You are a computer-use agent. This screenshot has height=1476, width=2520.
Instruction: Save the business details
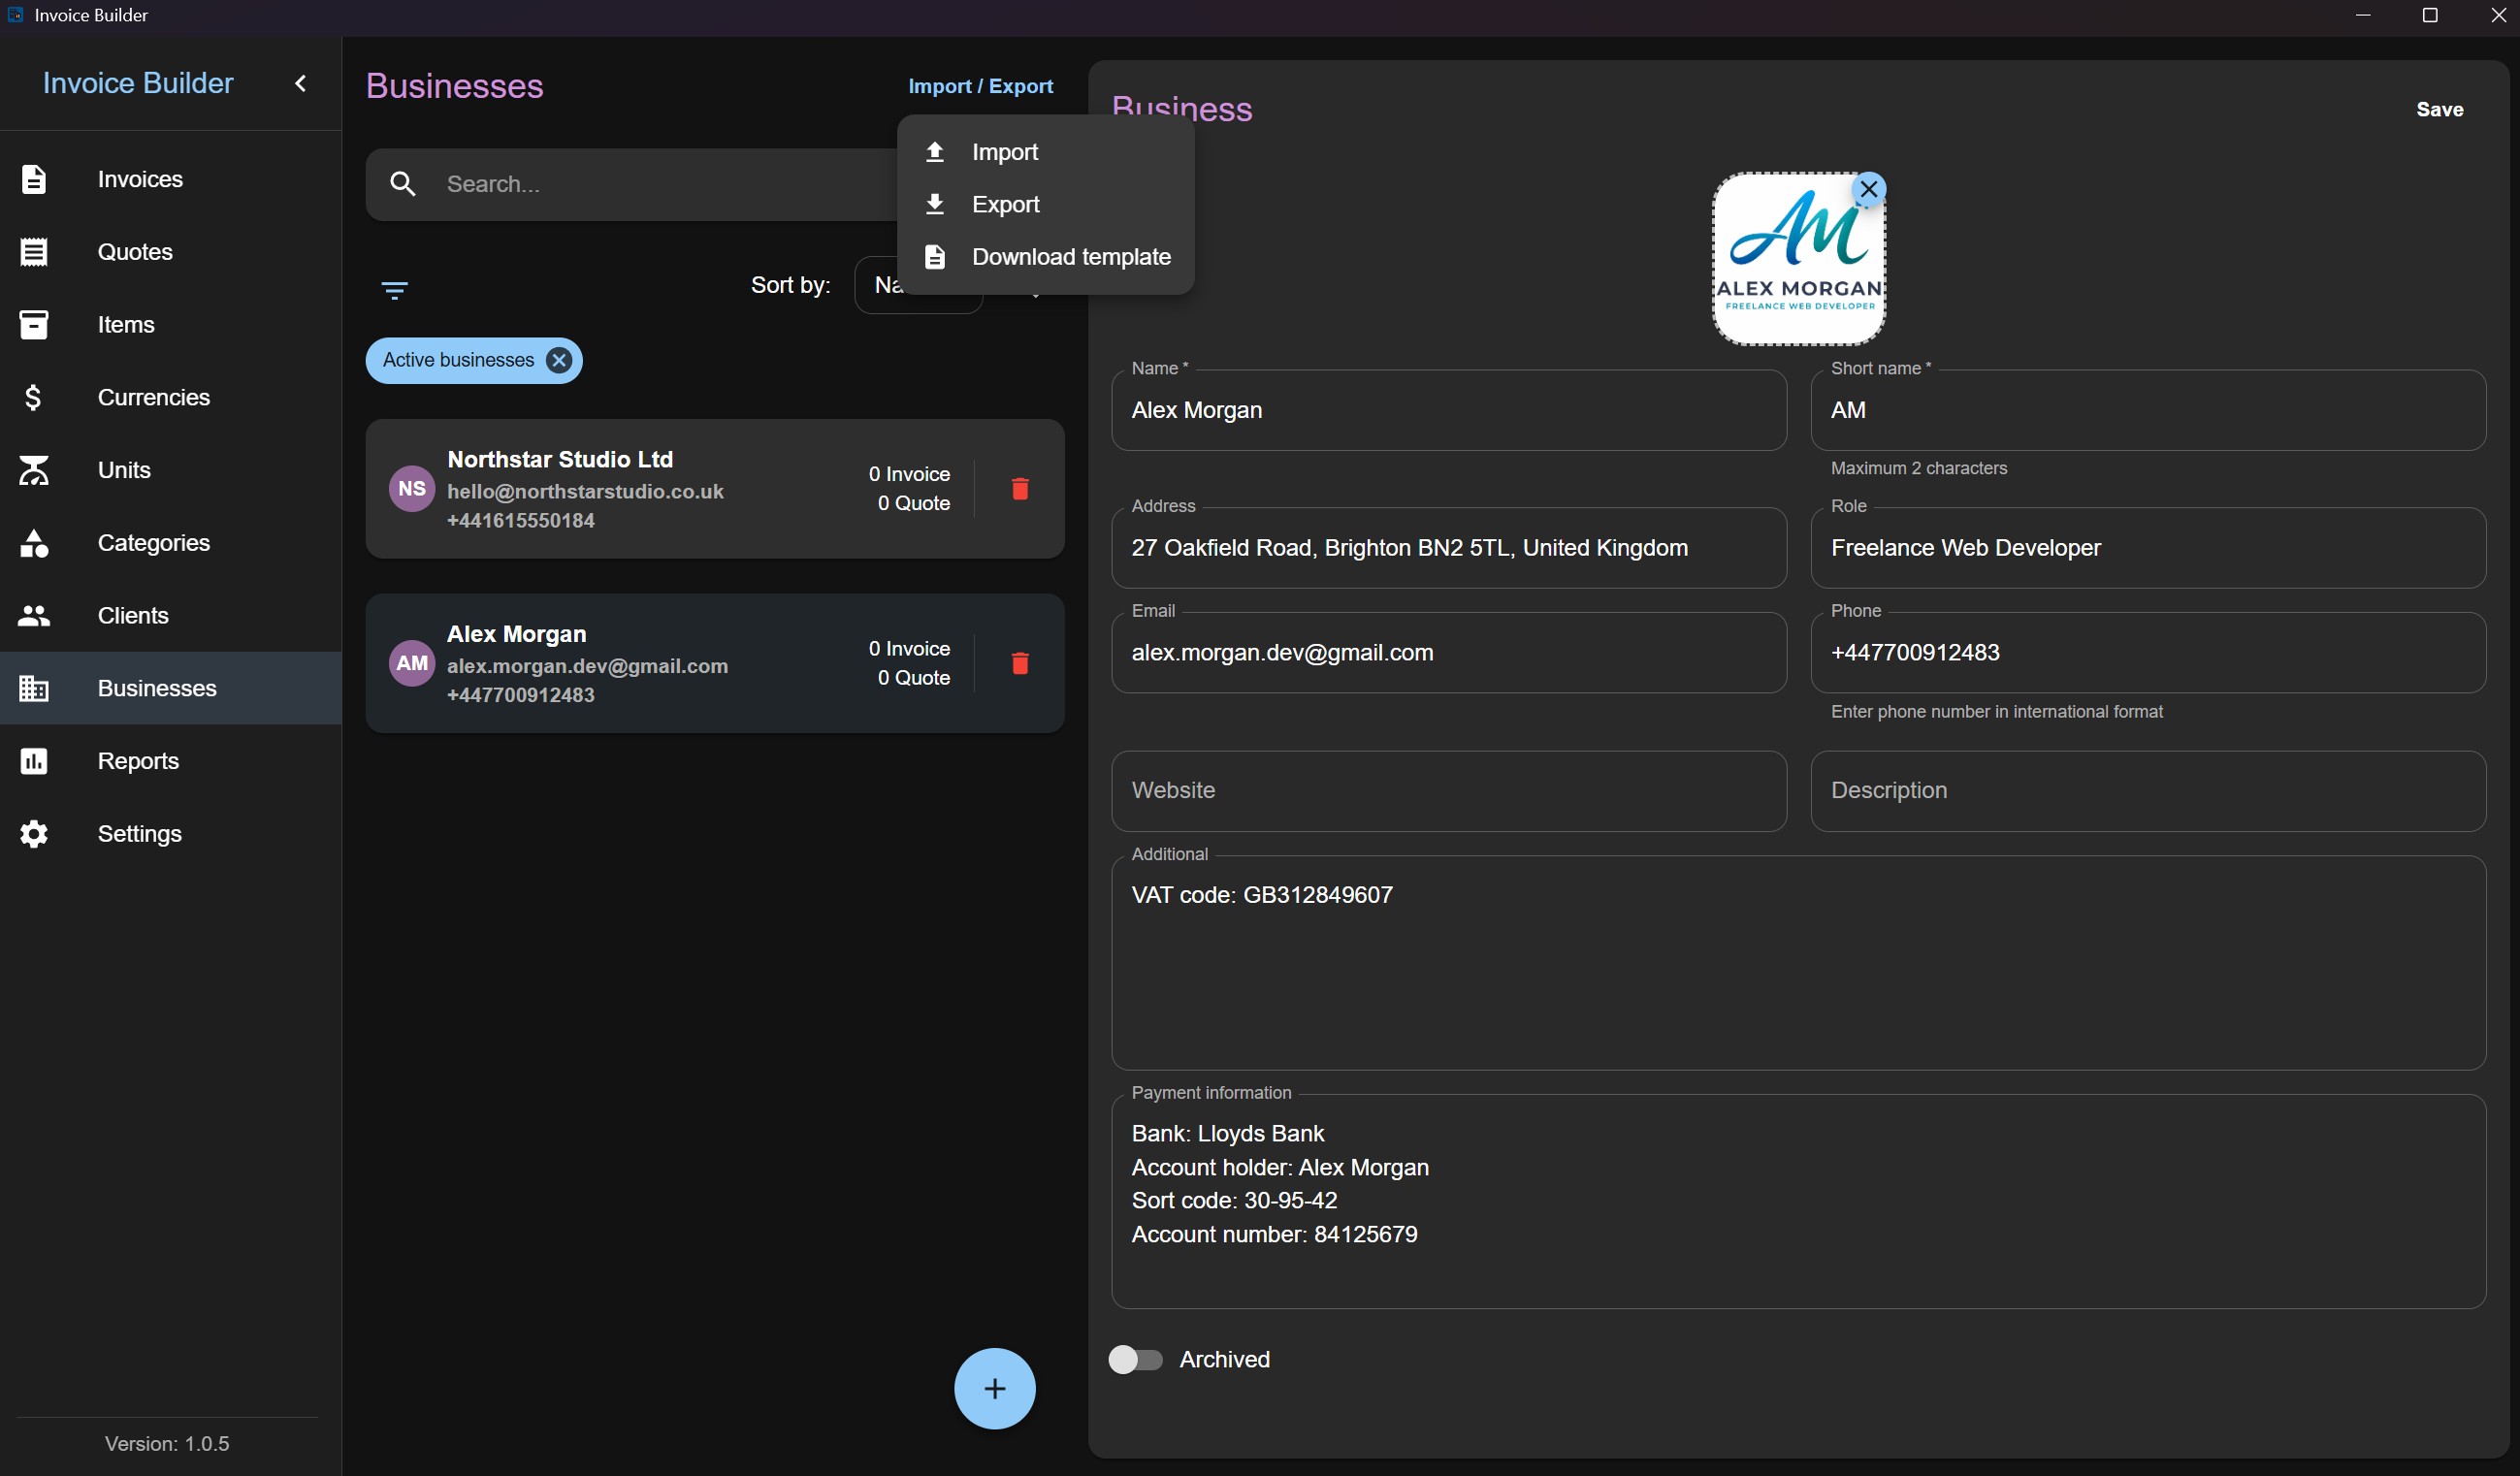point(2439,109)
